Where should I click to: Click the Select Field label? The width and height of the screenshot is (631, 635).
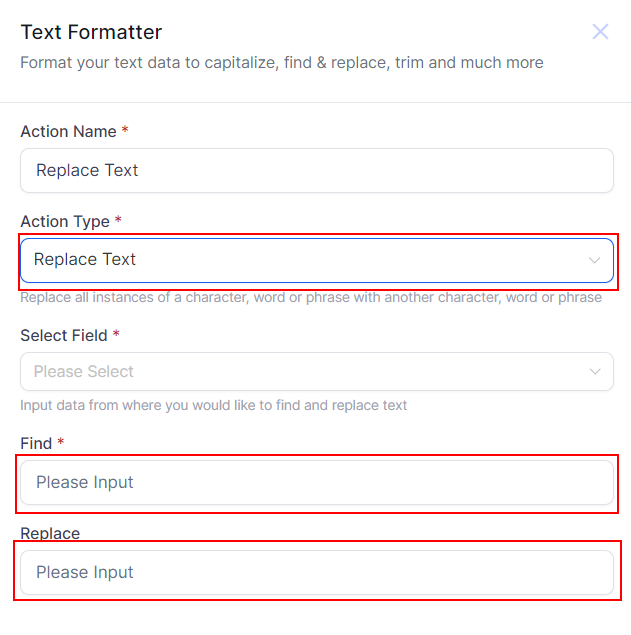tap(63, 336)
